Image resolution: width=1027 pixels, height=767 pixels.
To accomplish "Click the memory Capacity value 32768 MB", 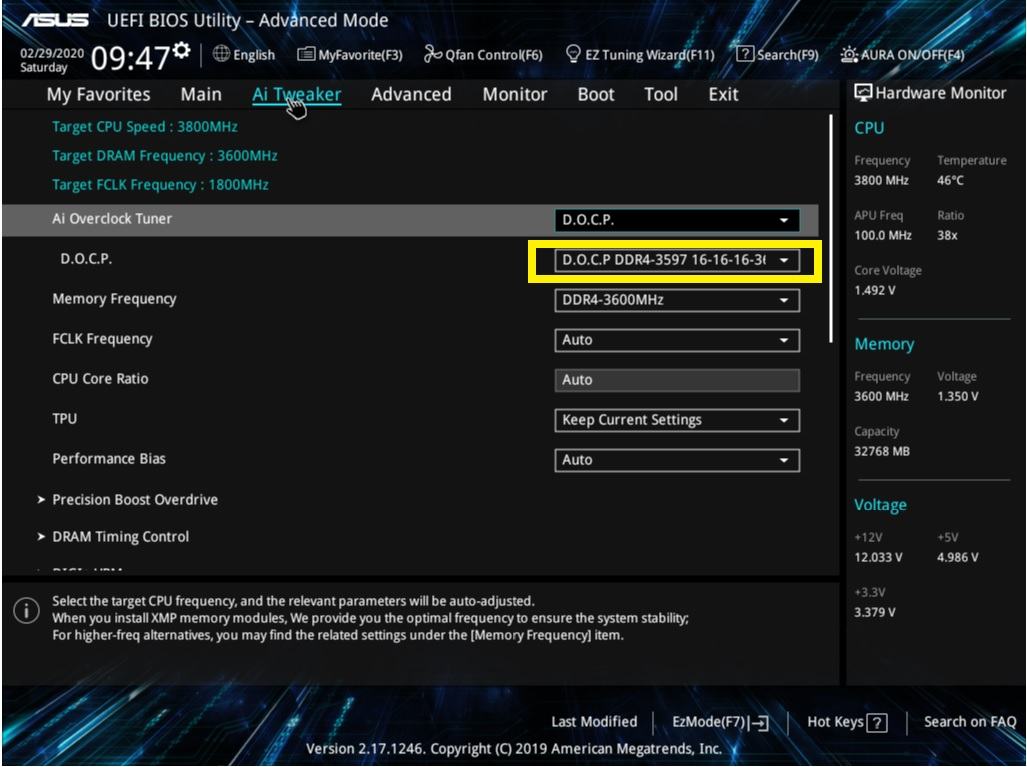I will click(x=882, y=451).
